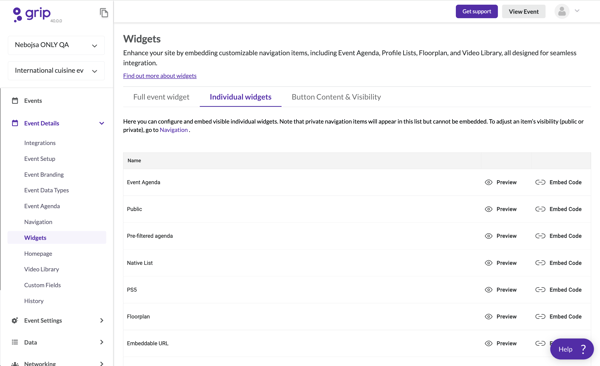Click the eye icon for PSS row
Image resolution: width=600 pixels, height=366 pixels.
488,290
